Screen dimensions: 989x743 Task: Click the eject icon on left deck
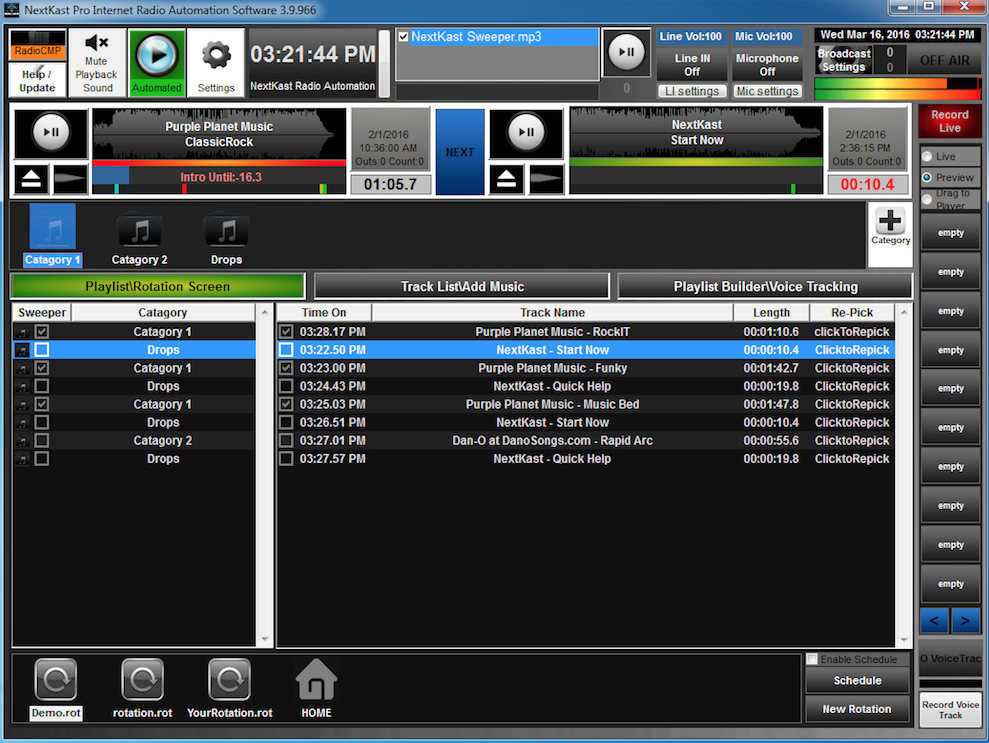point(32,179)
